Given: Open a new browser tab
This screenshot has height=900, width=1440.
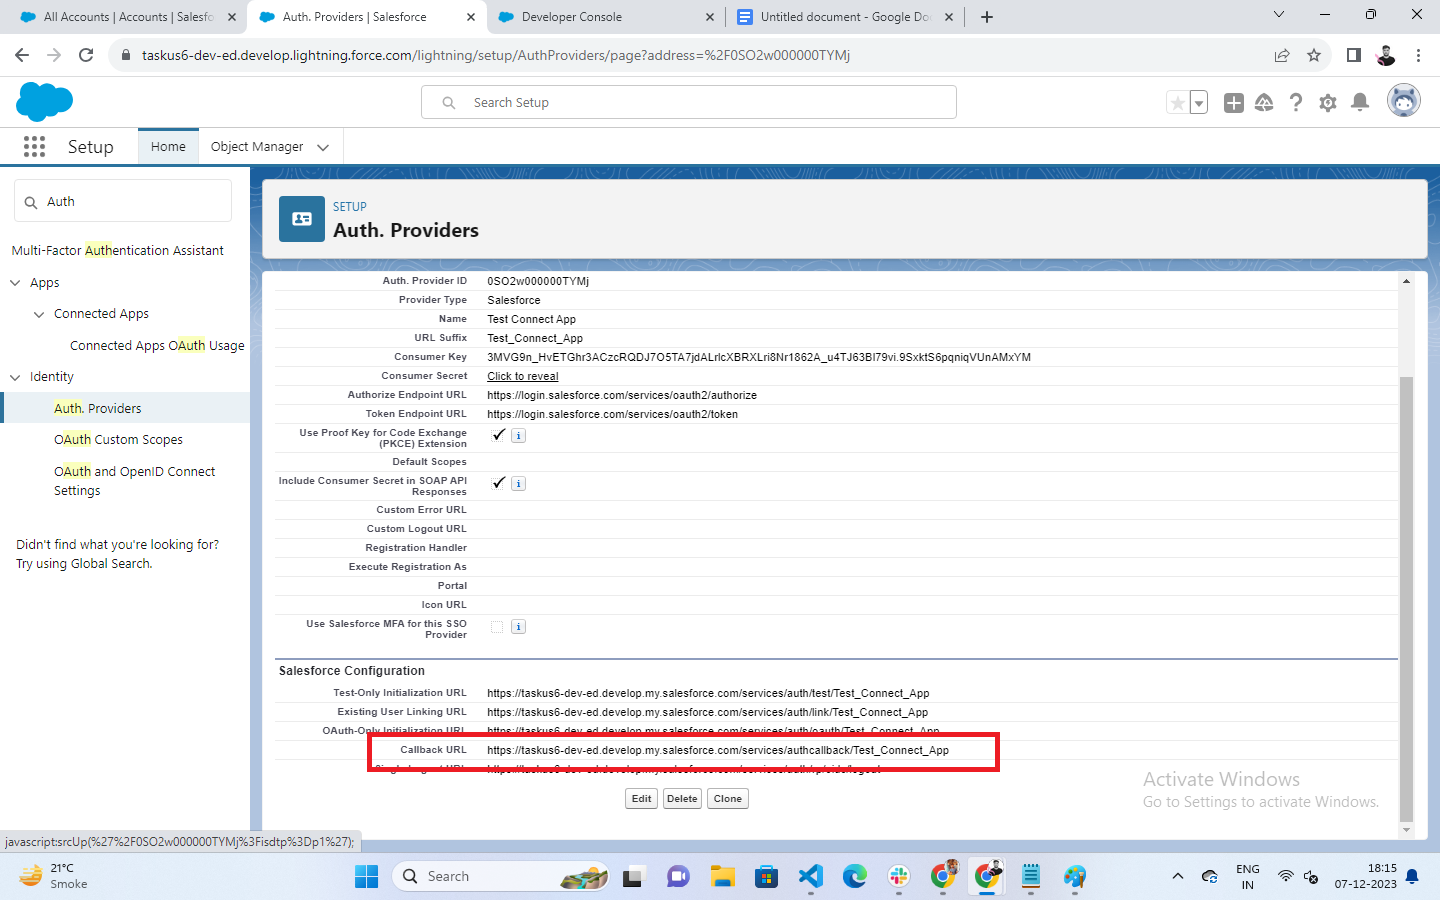Looking at the screenshot, I should [987, 17].
